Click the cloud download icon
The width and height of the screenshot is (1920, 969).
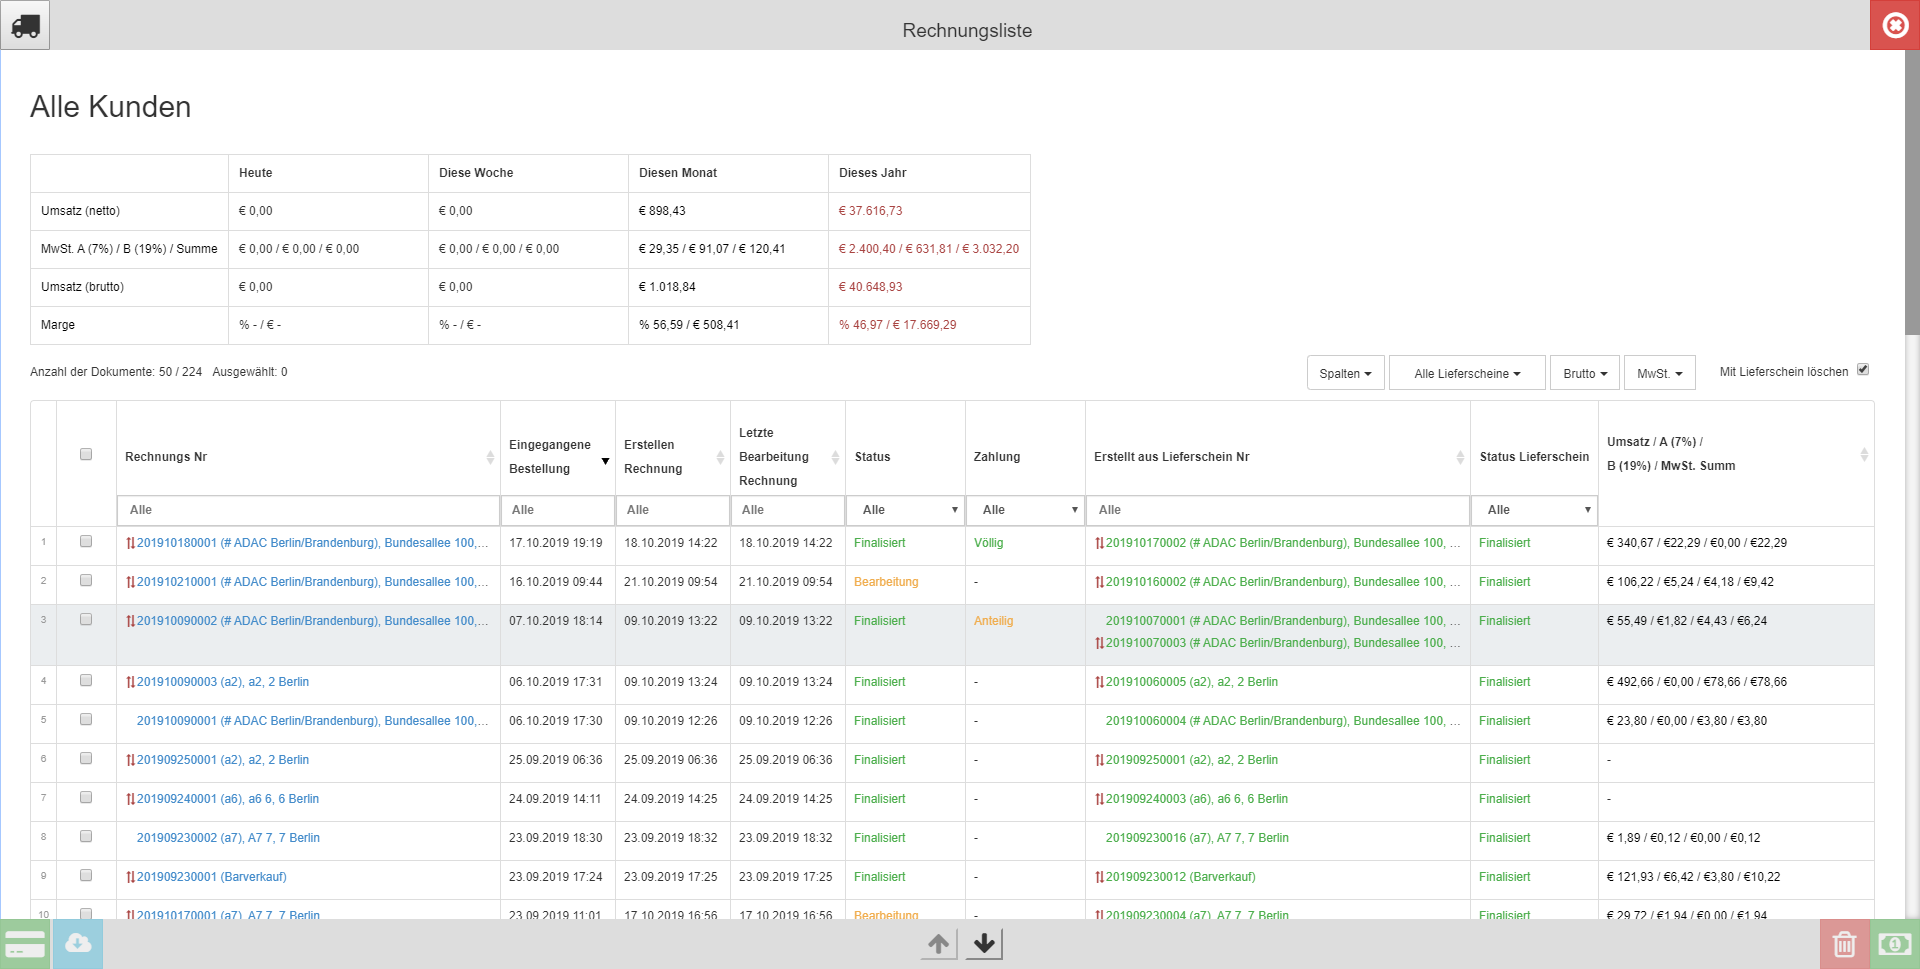[x=77, y=944]
